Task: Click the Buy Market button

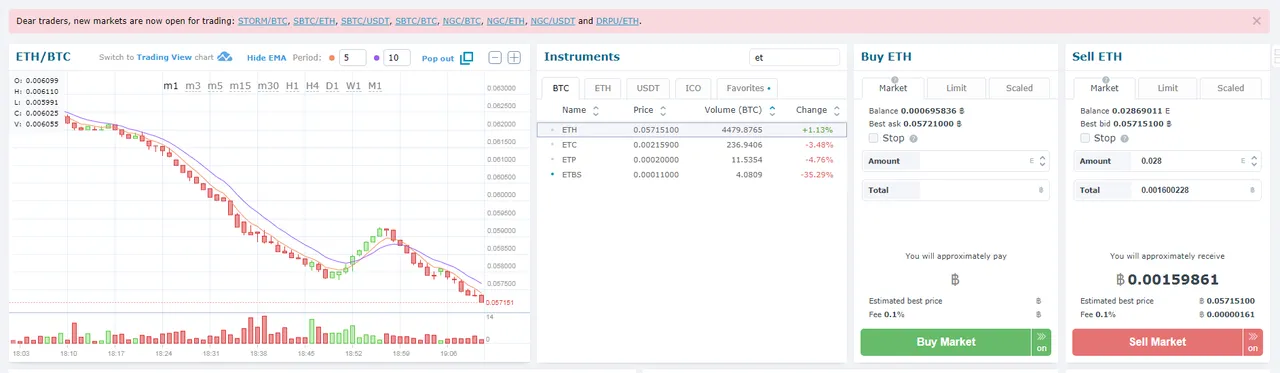Action: pos(946,342)
